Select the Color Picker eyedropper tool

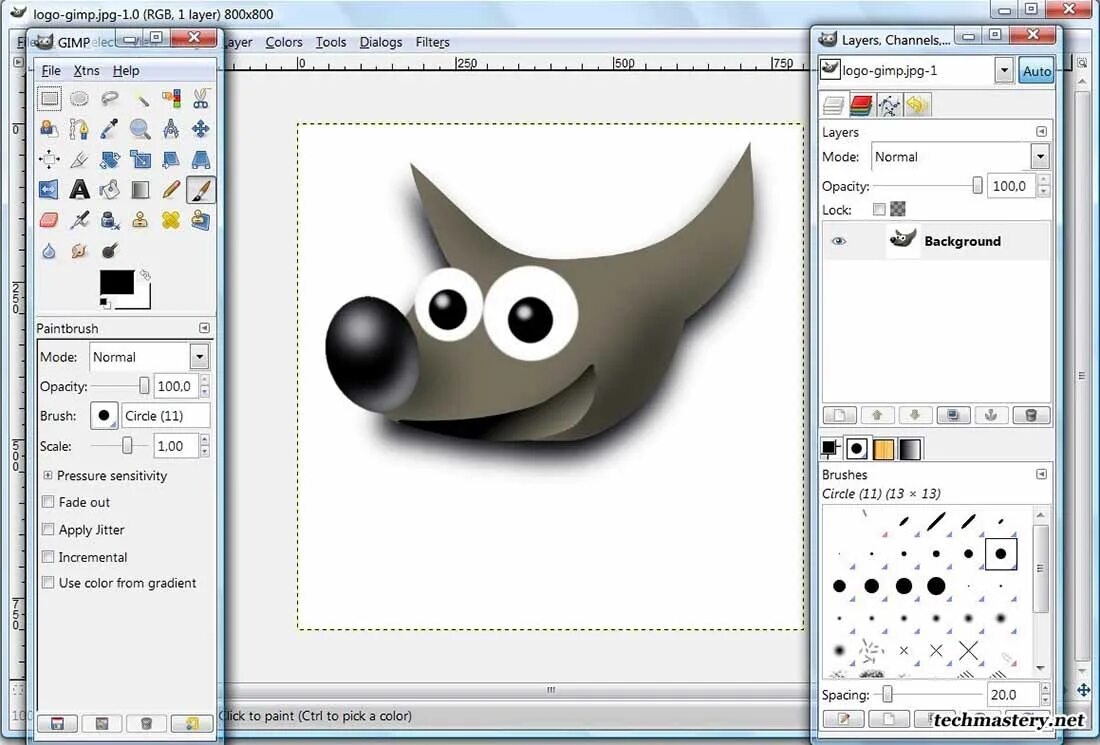109,129
